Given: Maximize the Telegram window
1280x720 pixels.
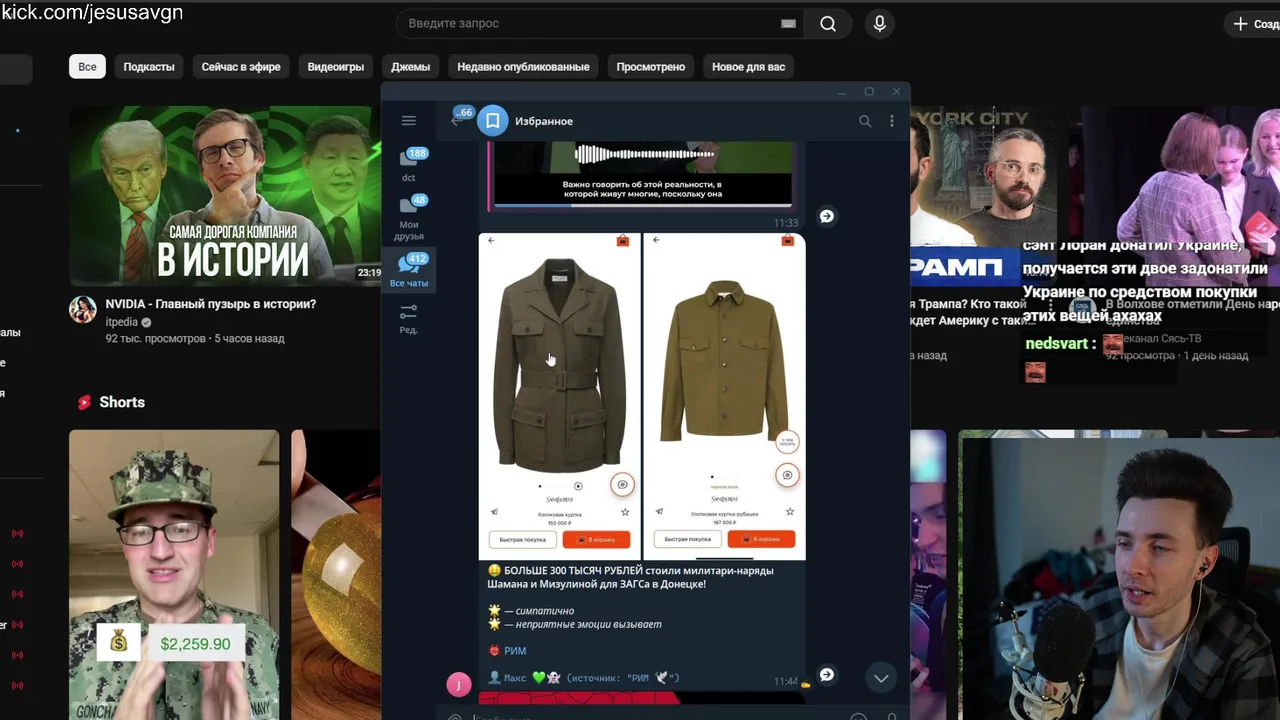Looking at the screenshot, I should coord(869,92).
